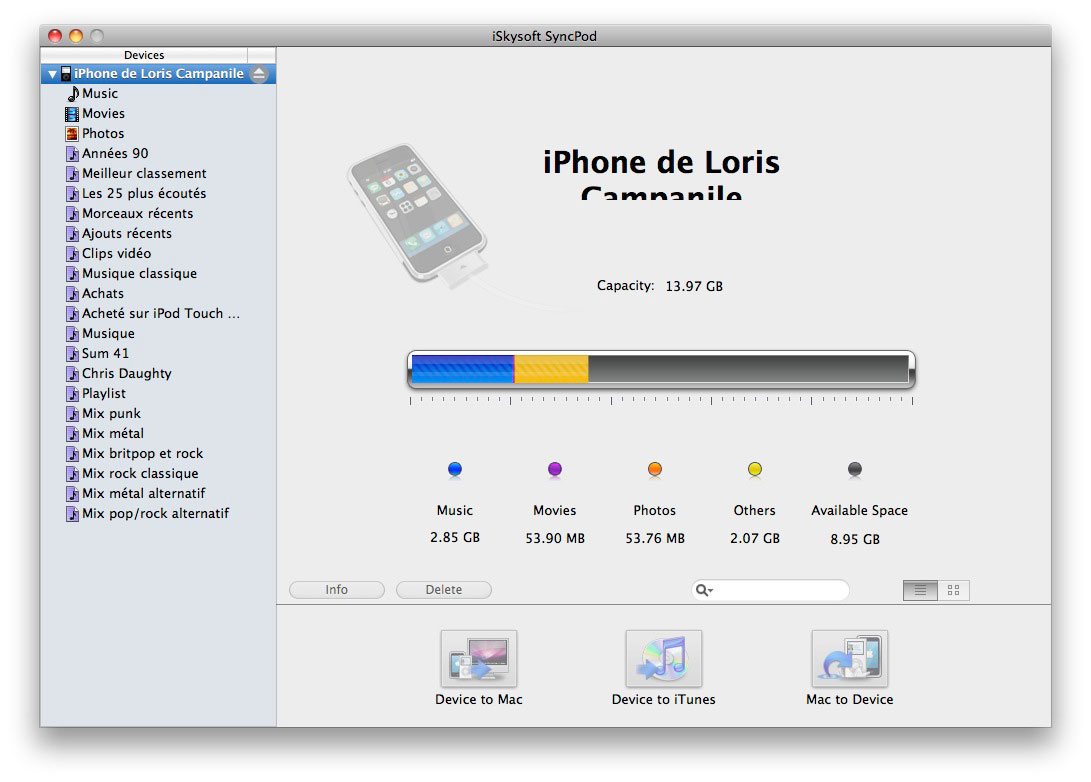Switch to grid view mode
Screen dimensions: 1091x782
(x=953, y=590)
